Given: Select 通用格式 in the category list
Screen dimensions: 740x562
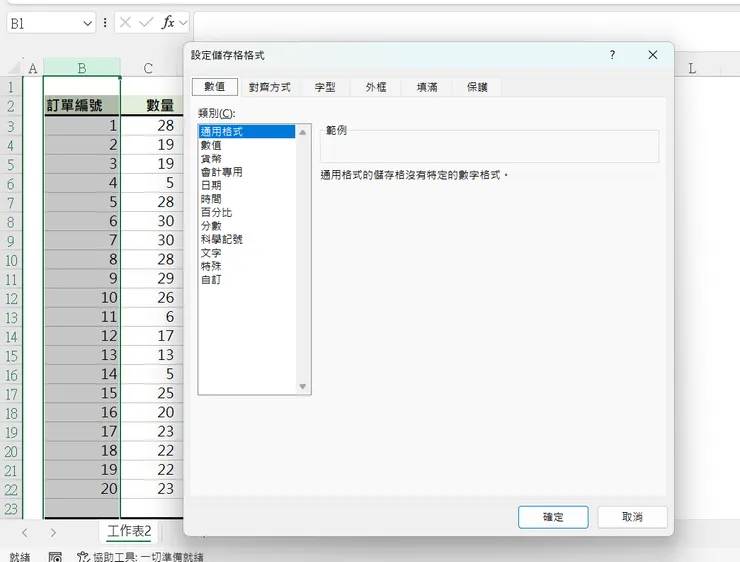Looking at the screenshot, I should (x=247, y=132).
